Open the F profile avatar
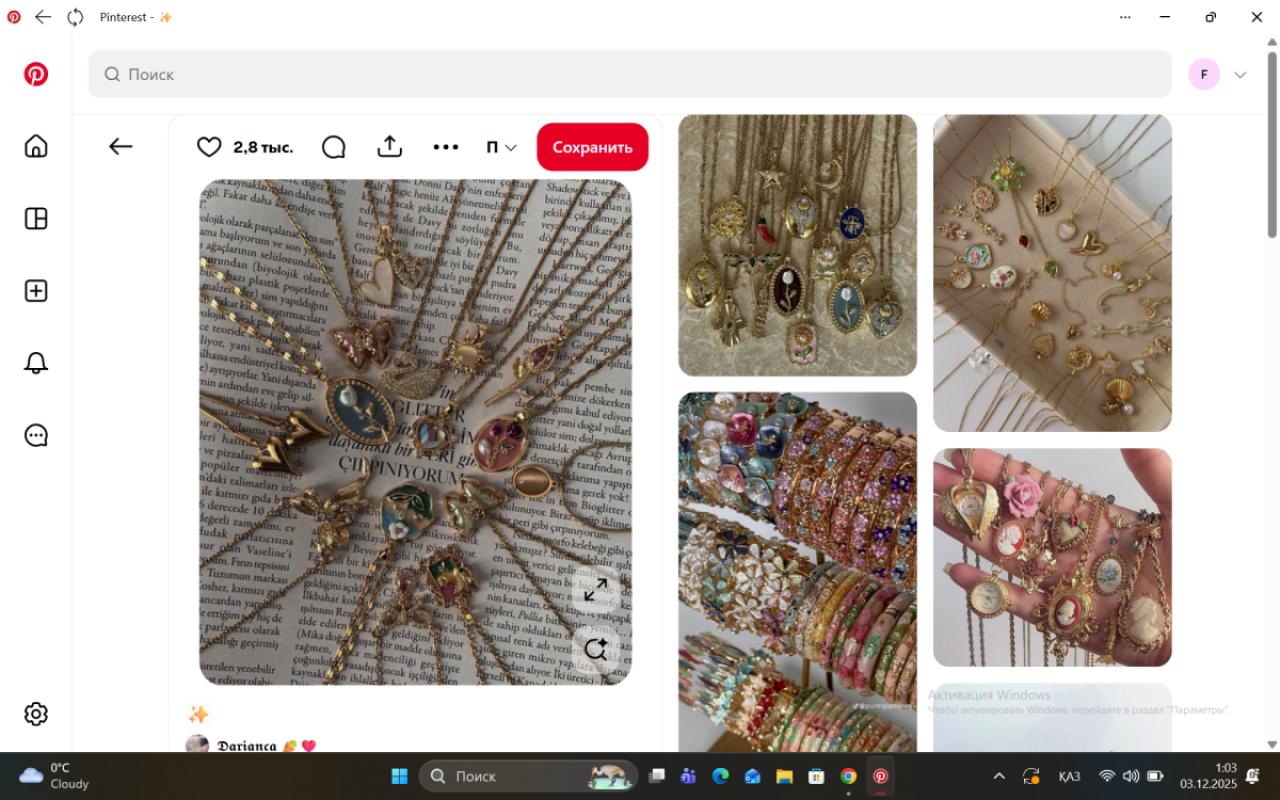Viewport: 1280px width, 800px height. 1204,75
